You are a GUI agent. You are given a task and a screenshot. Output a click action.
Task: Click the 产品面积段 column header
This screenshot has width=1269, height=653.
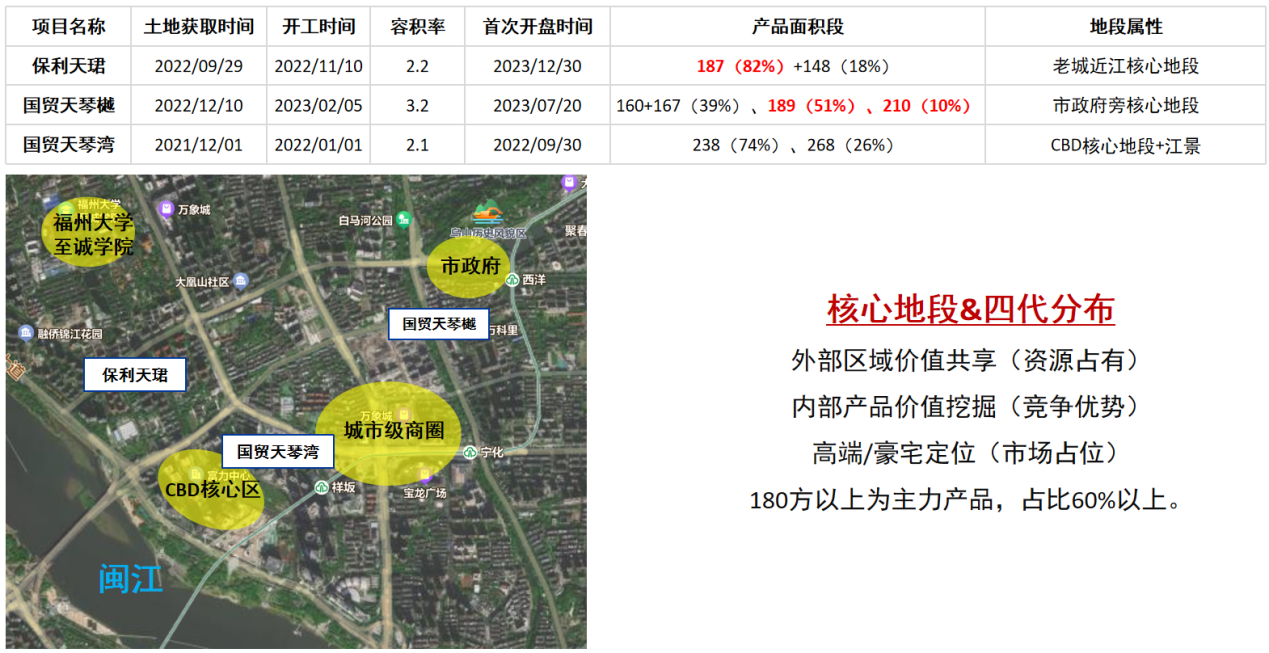pos(797,27)
